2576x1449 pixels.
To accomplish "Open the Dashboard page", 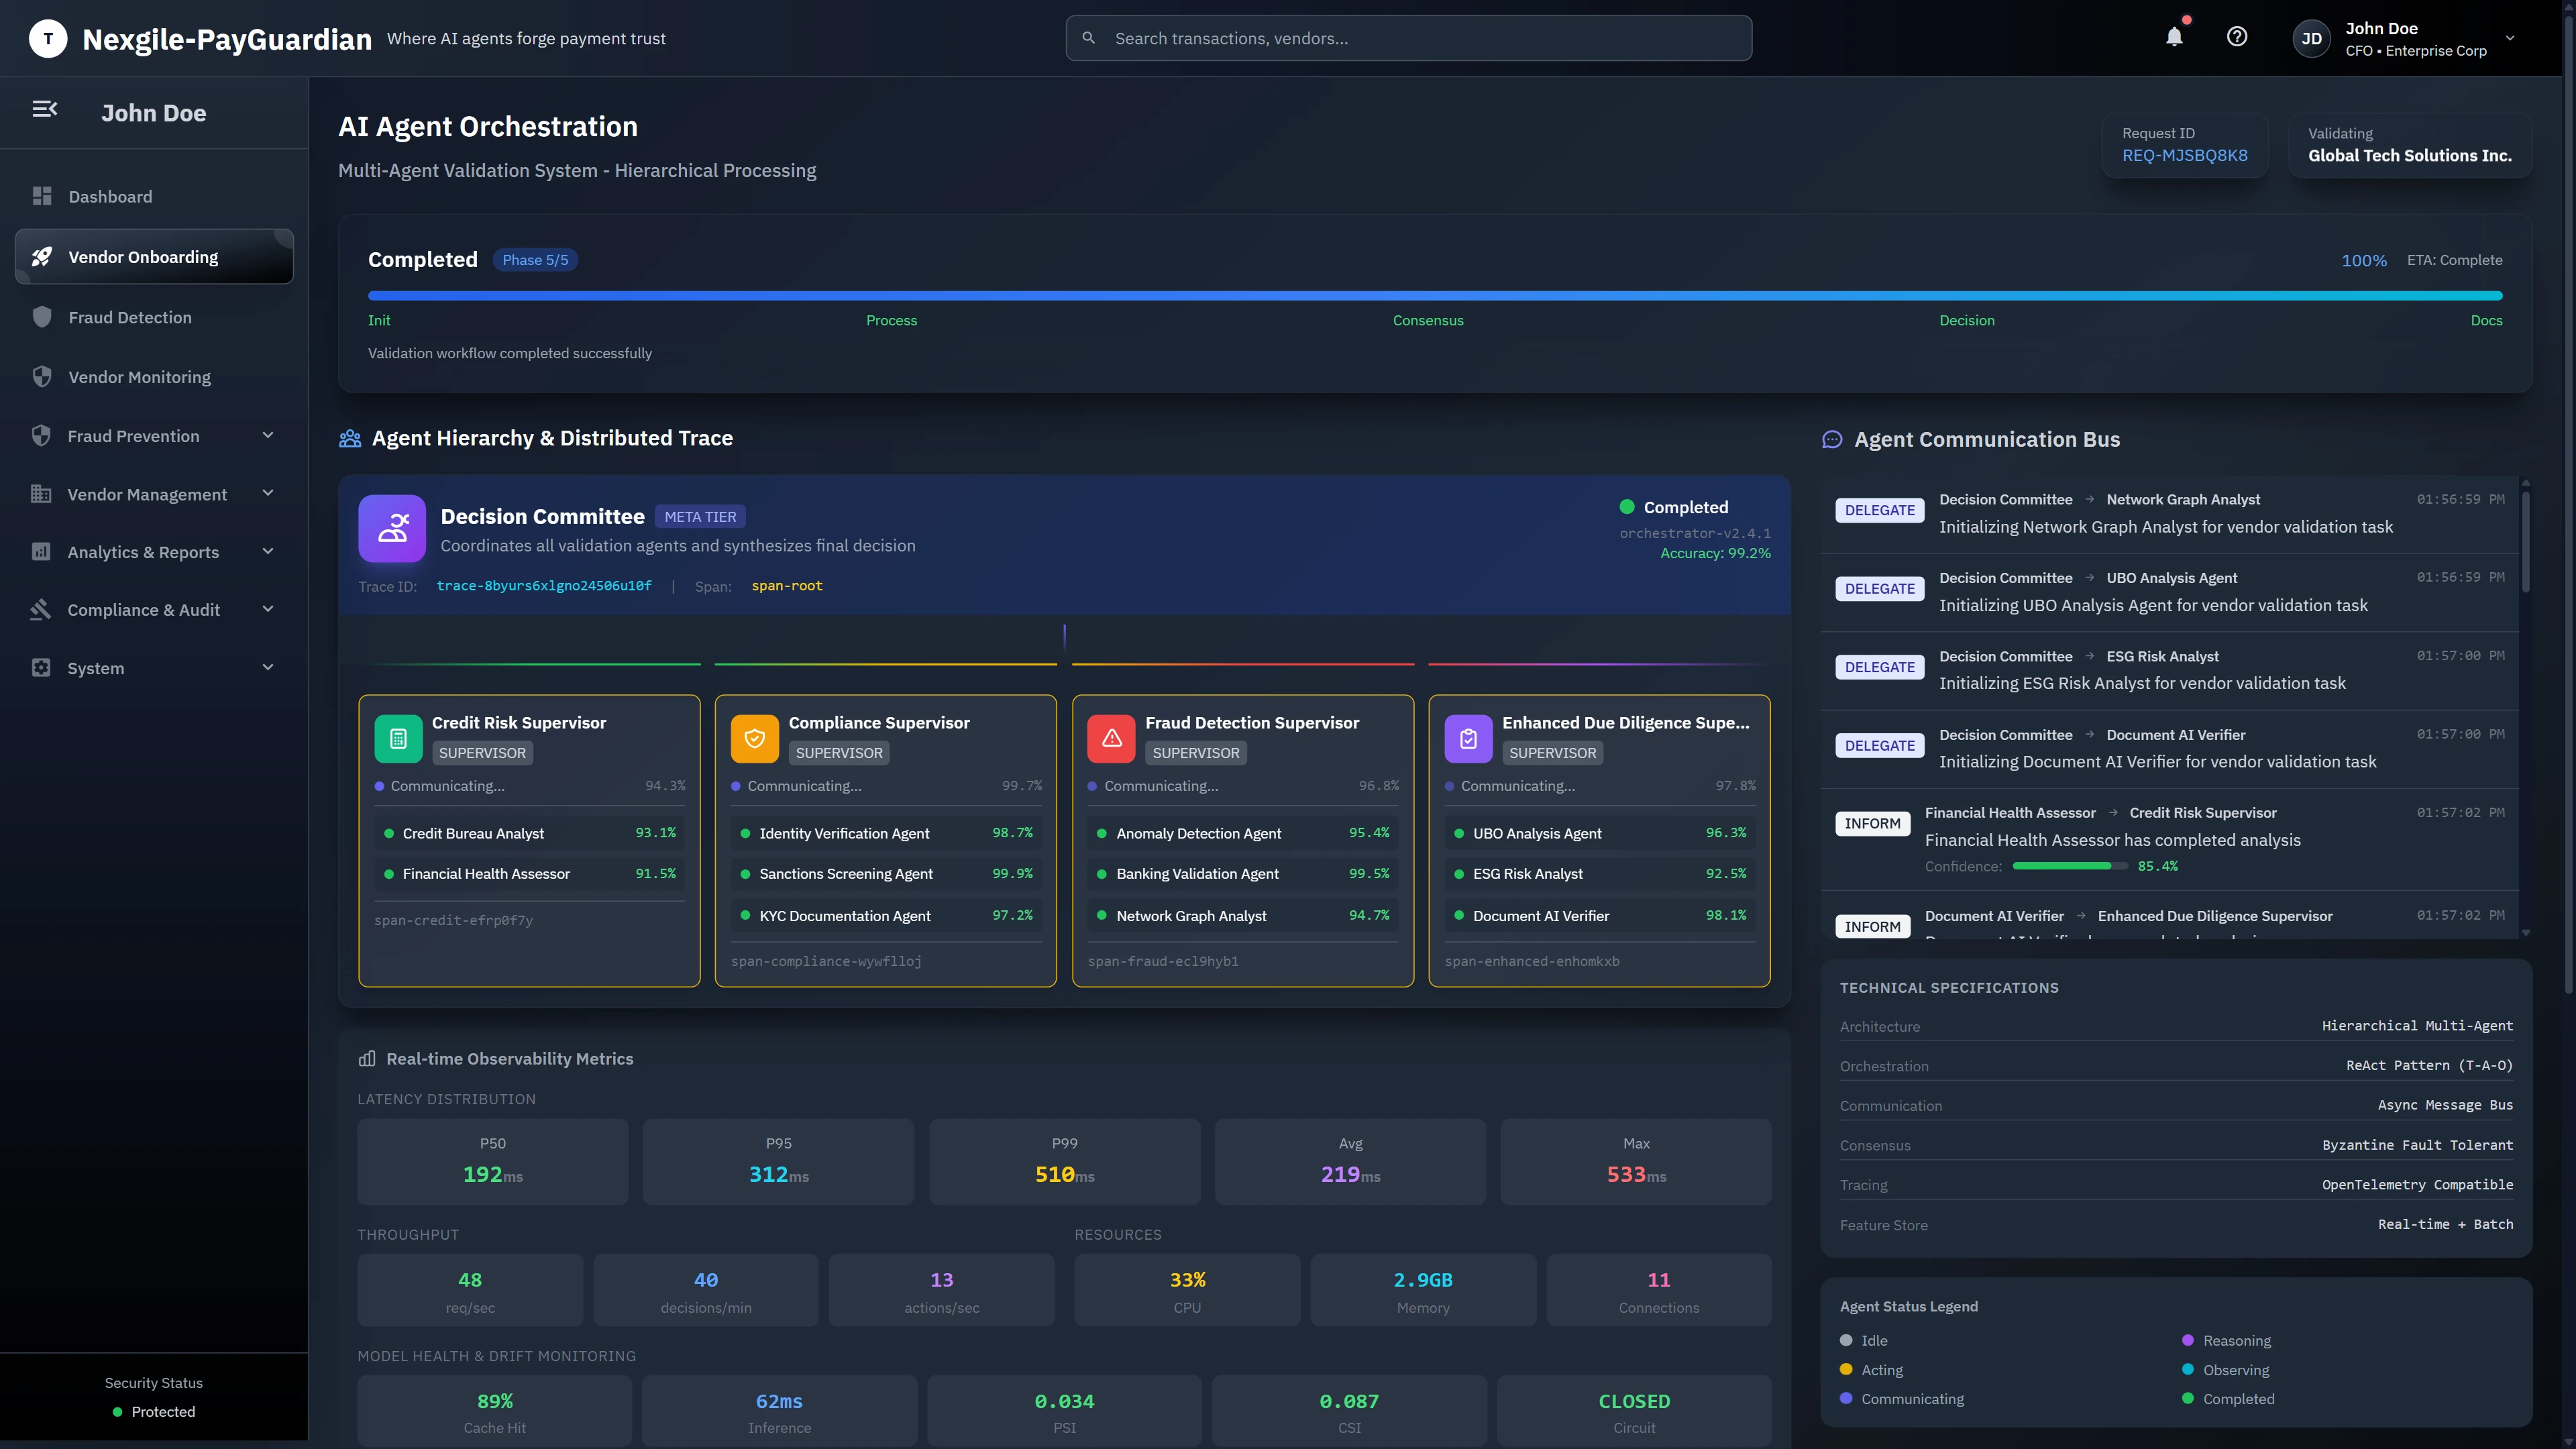I will pyautogui.click(x=110, y=196).
